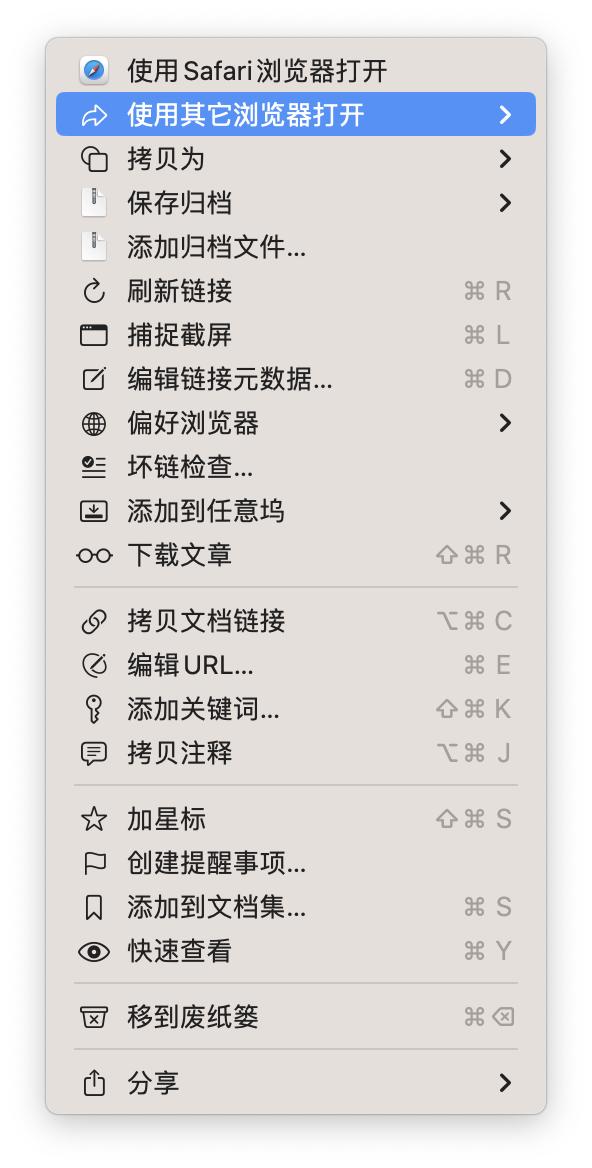Select 添加到文档集… menu item
Image resolution: width=592 pixels, height=1168 pixels.
(x=296, y=907)
